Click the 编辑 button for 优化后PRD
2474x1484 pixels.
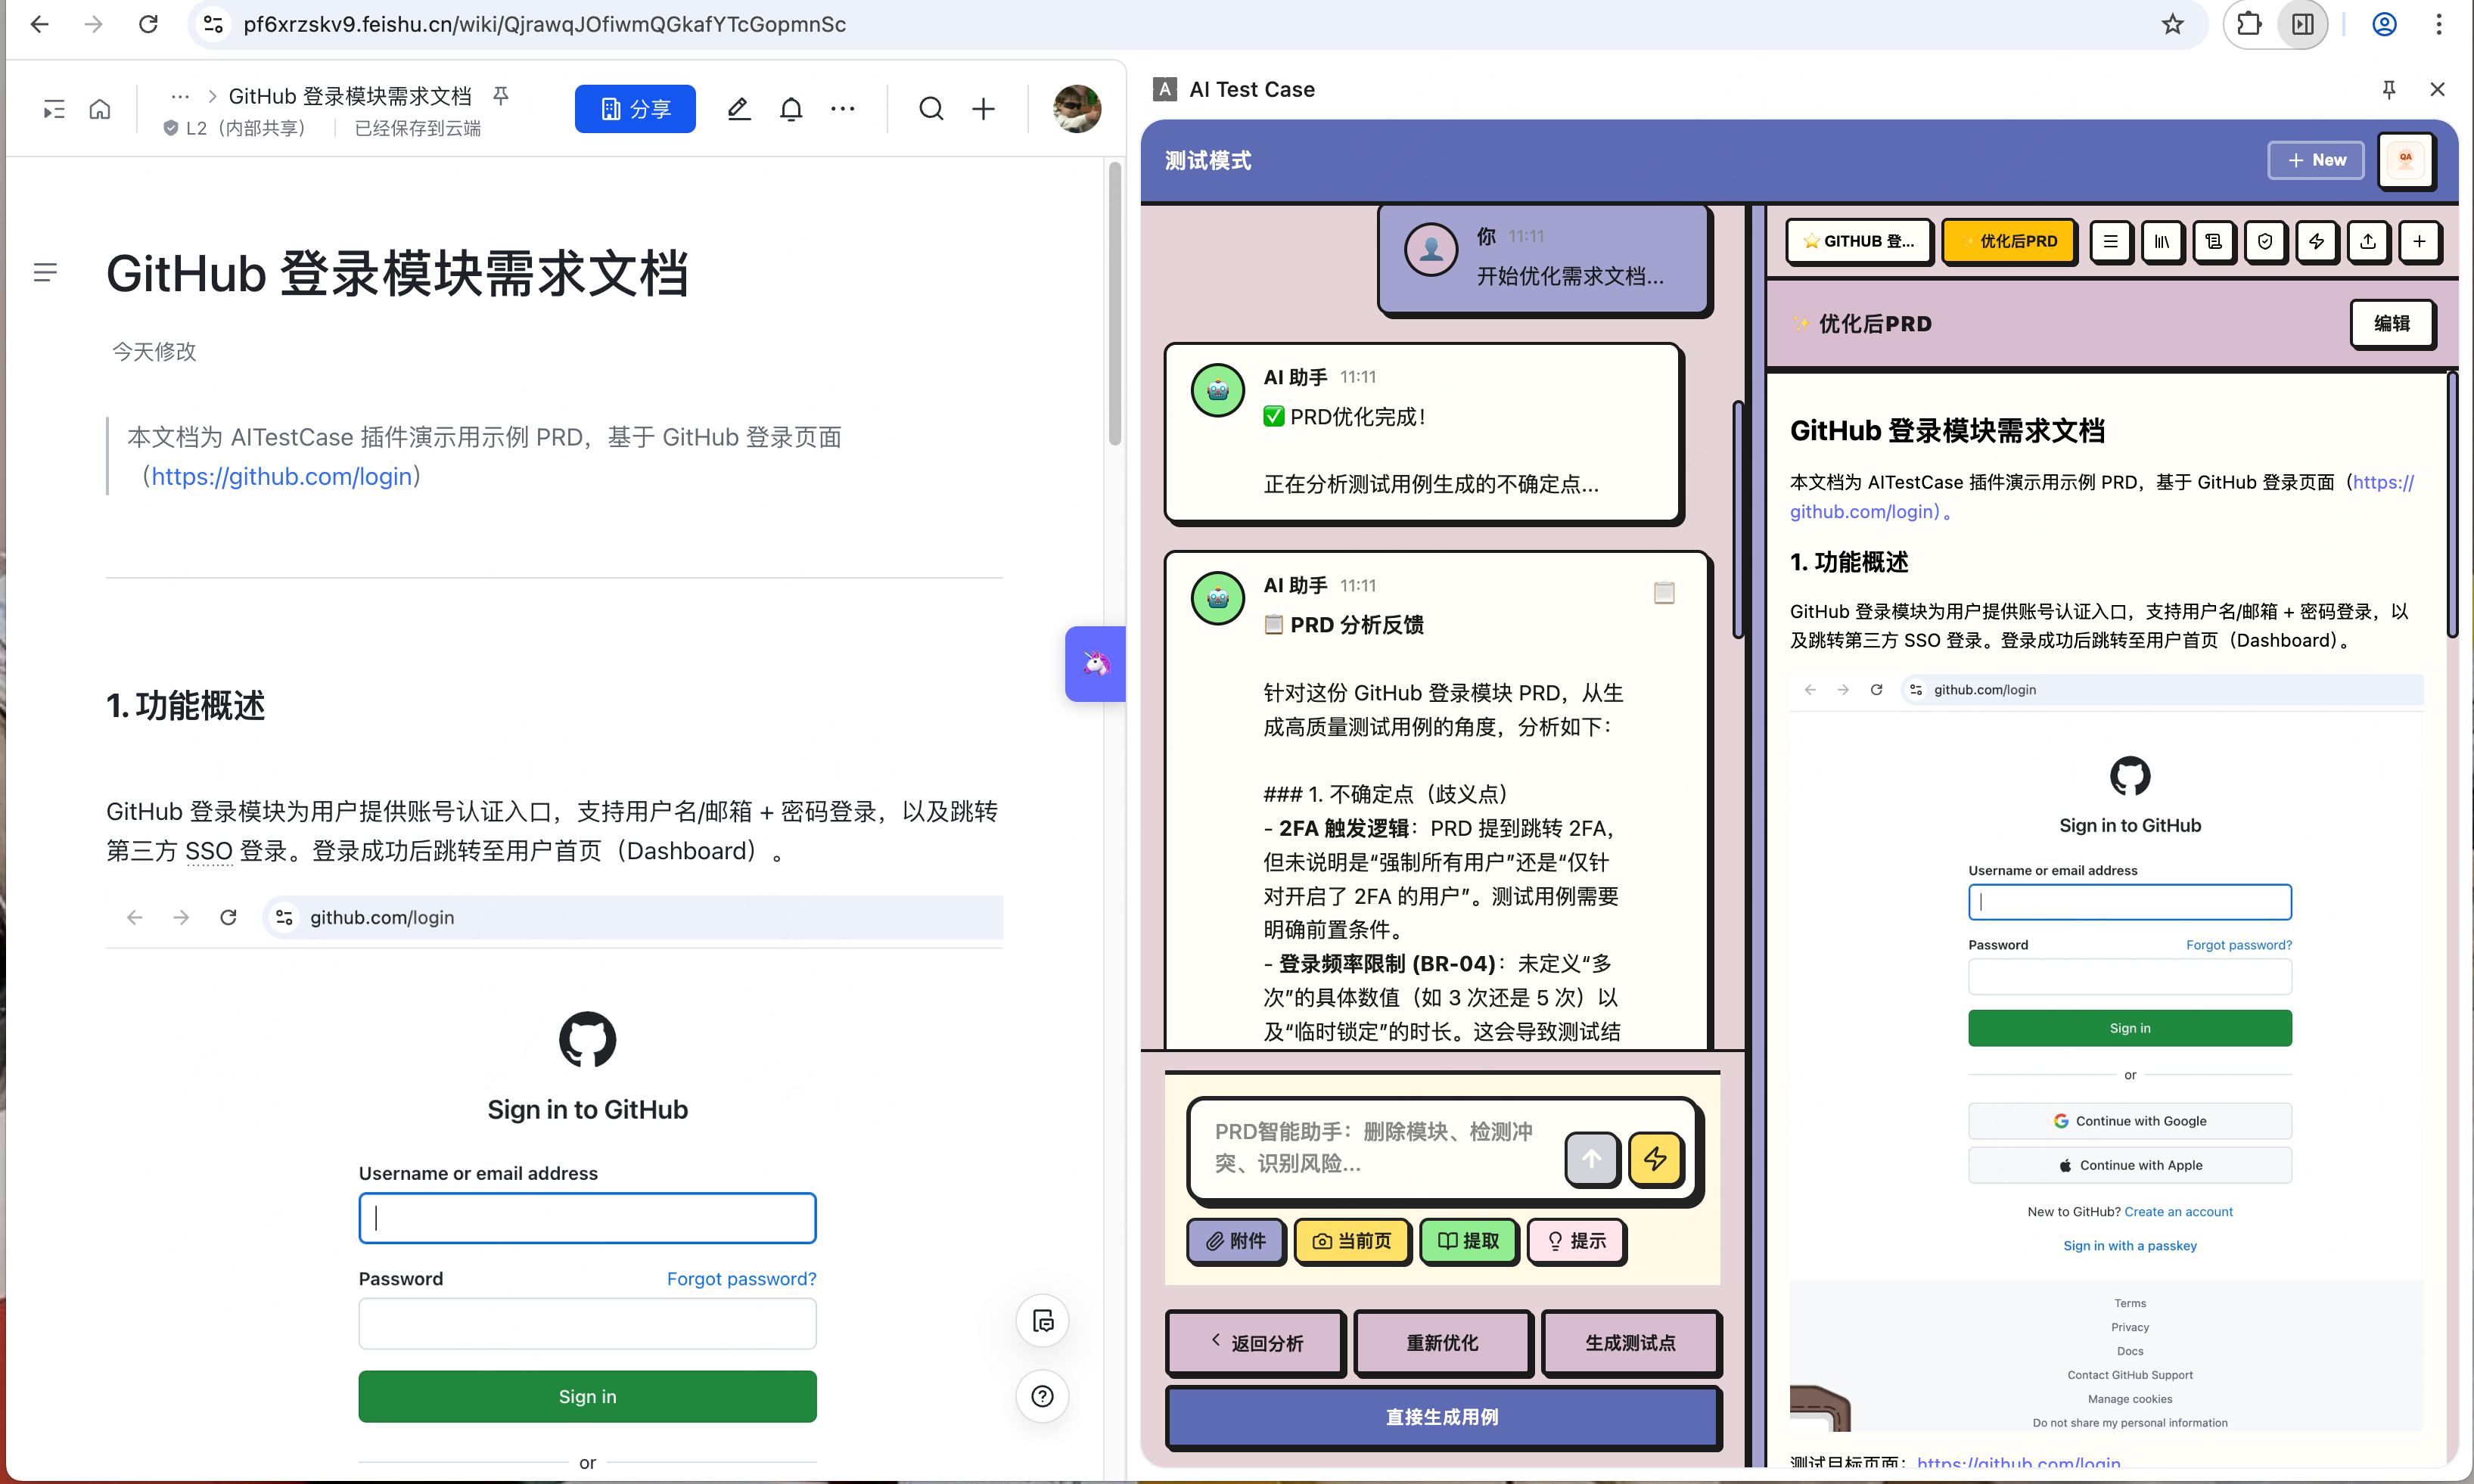(x=2392, y=323)
